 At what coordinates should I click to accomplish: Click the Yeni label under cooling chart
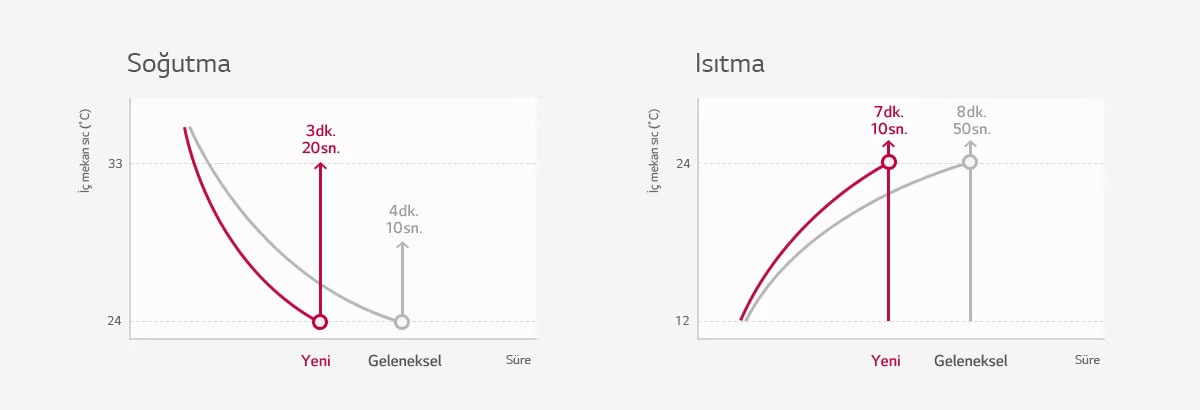[x=316, y=360]
